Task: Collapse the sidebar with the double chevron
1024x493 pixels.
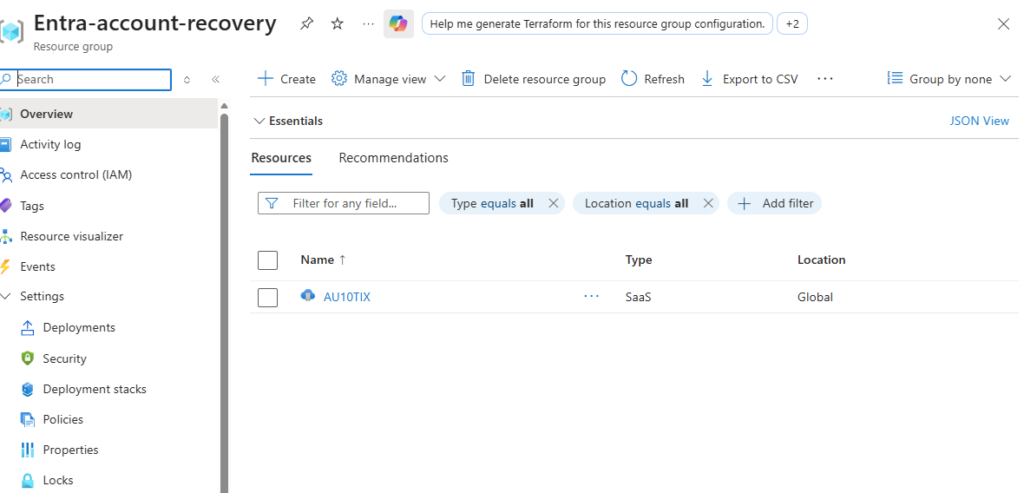Action: [215, 80]
